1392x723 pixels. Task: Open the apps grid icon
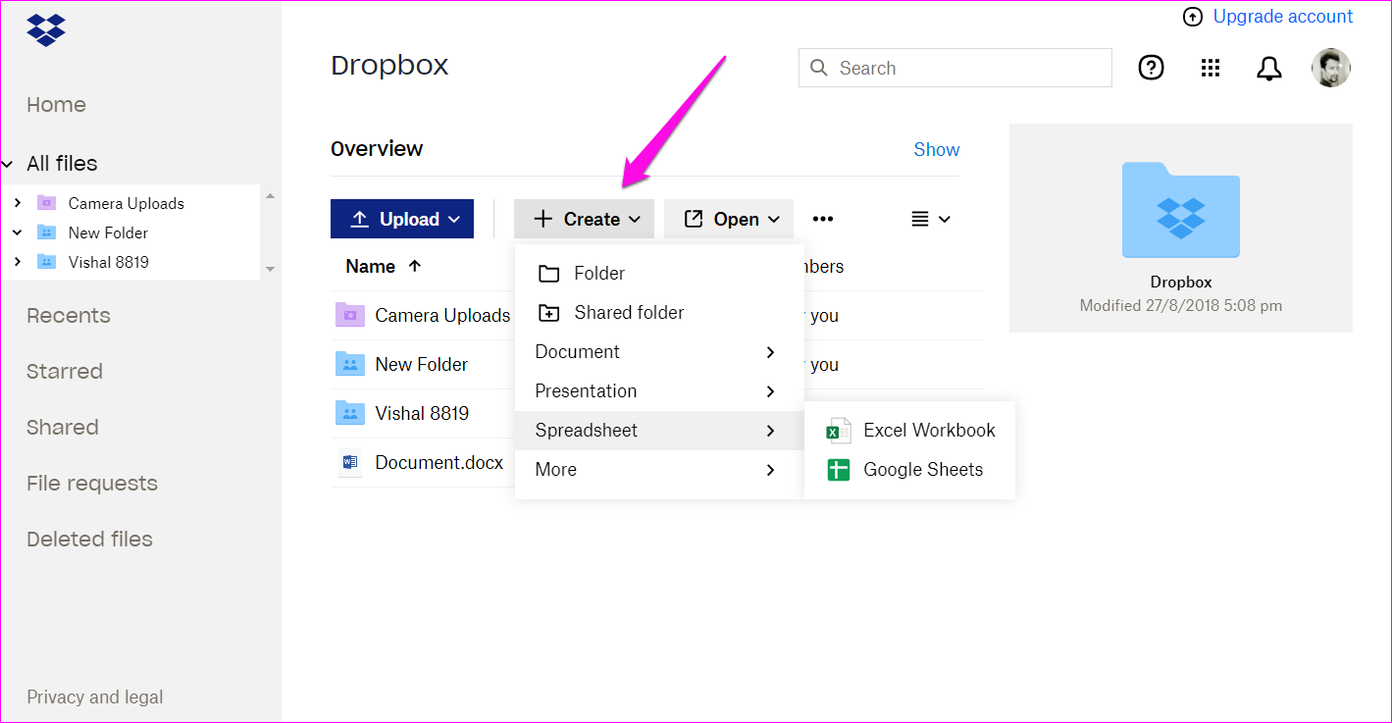coord(1210,68)
